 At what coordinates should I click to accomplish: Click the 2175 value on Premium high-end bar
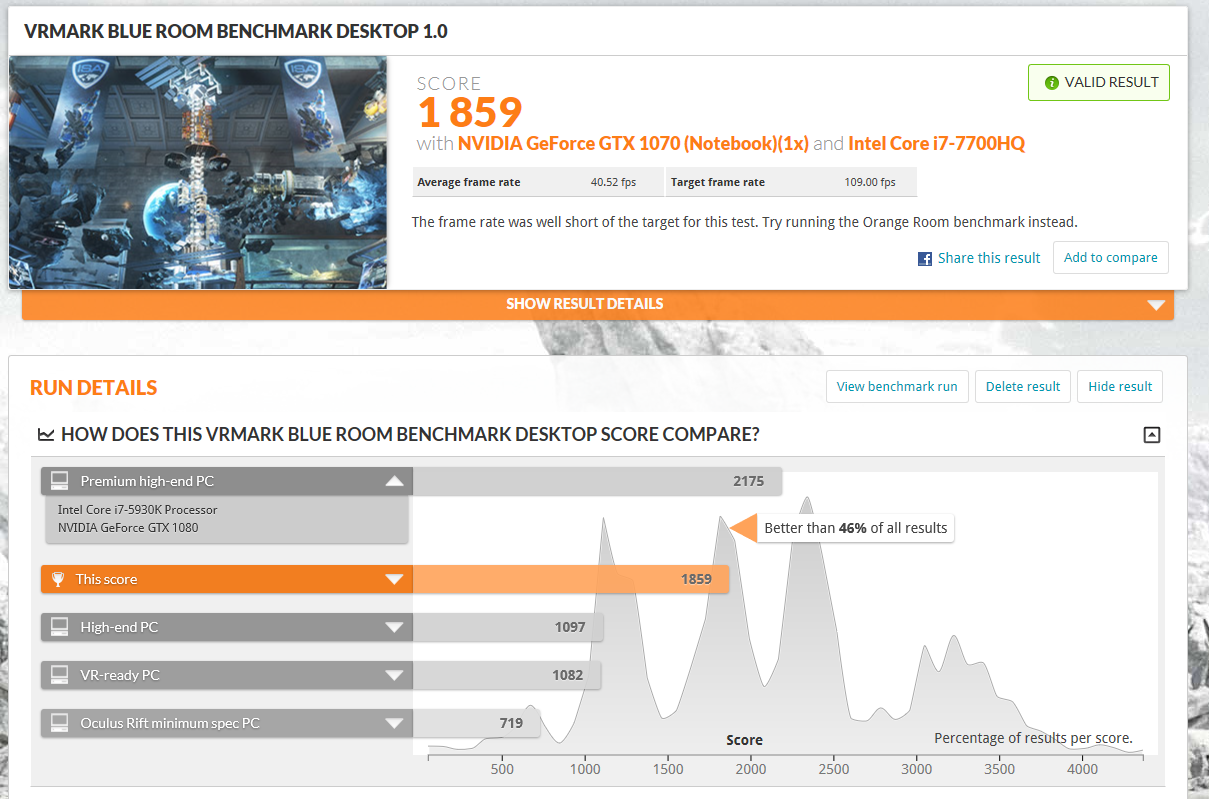coord(748,481)
